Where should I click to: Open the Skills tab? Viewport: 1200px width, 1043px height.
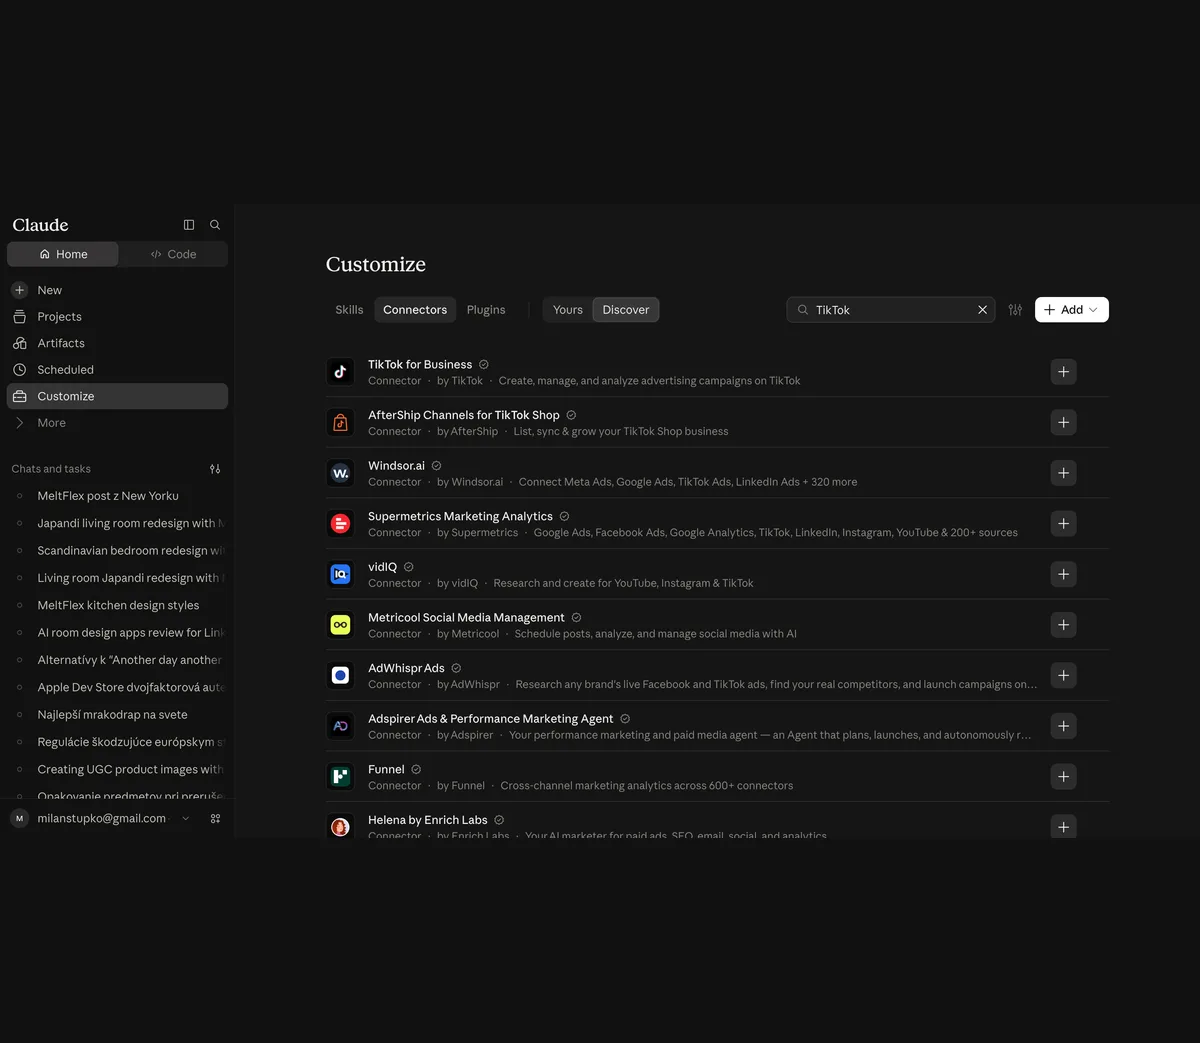coord(349,310)
